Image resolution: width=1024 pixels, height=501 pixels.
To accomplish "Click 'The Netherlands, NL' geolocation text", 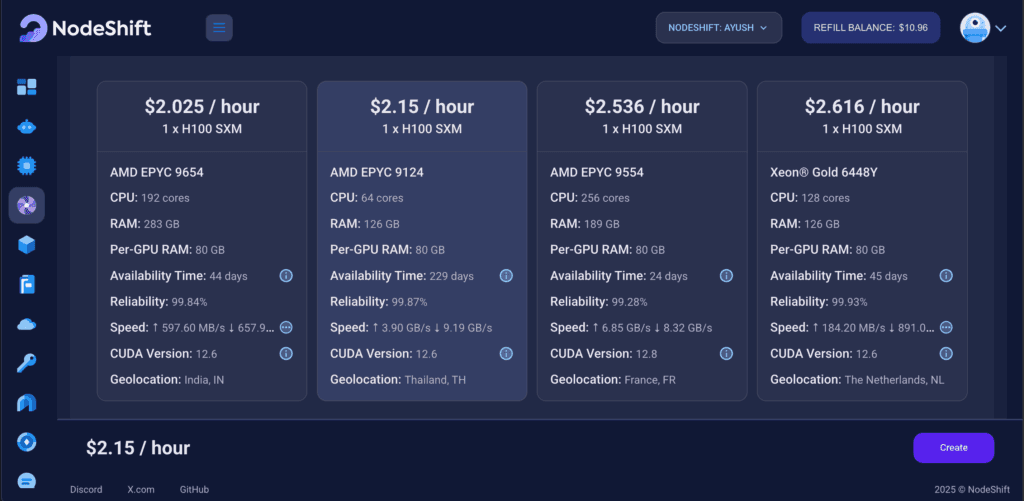I will (894, 380).
